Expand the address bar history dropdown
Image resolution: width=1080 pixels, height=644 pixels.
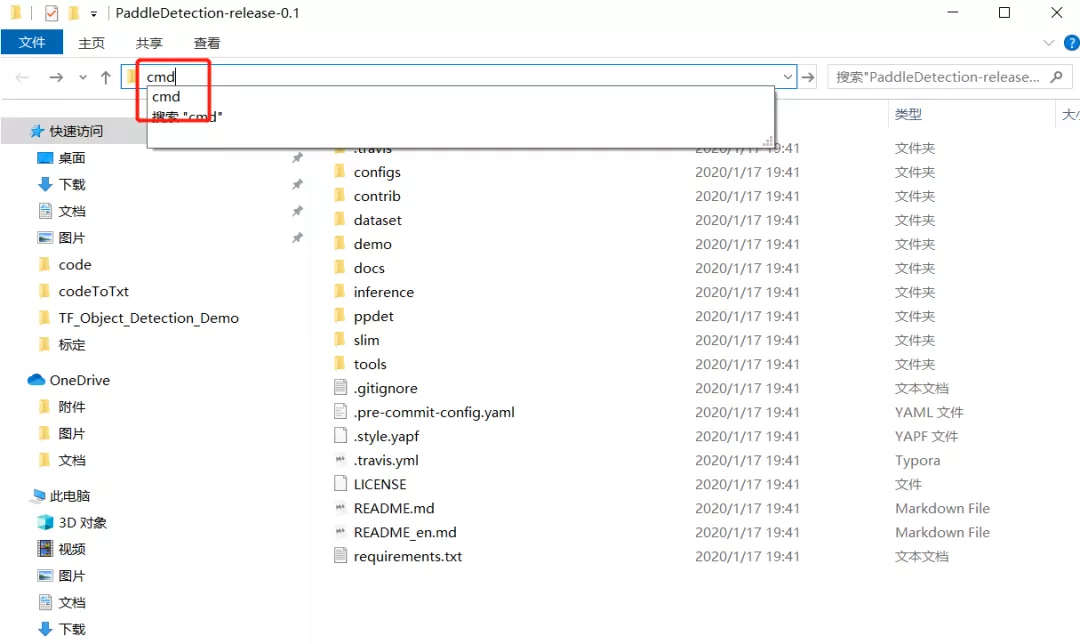click(x=787, y=76)
